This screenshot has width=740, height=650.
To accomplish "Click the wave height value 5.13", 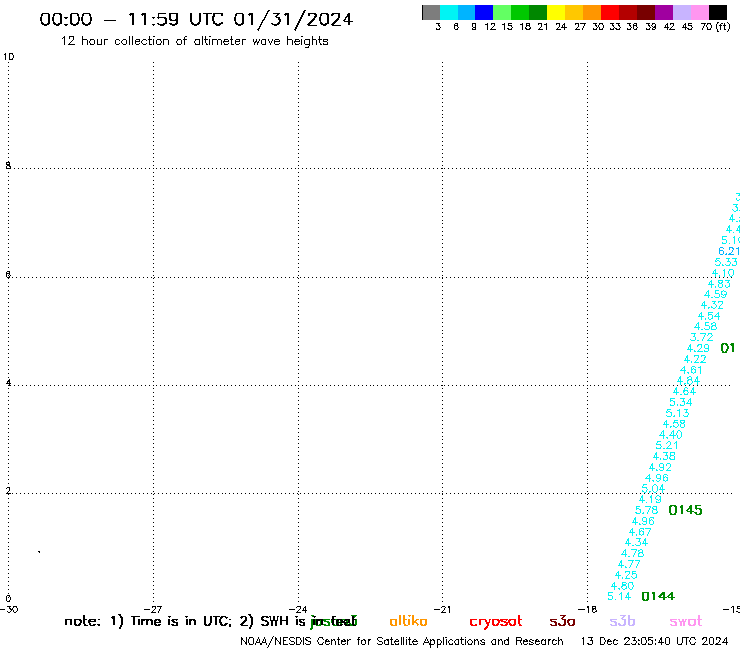I will point(677,414).
